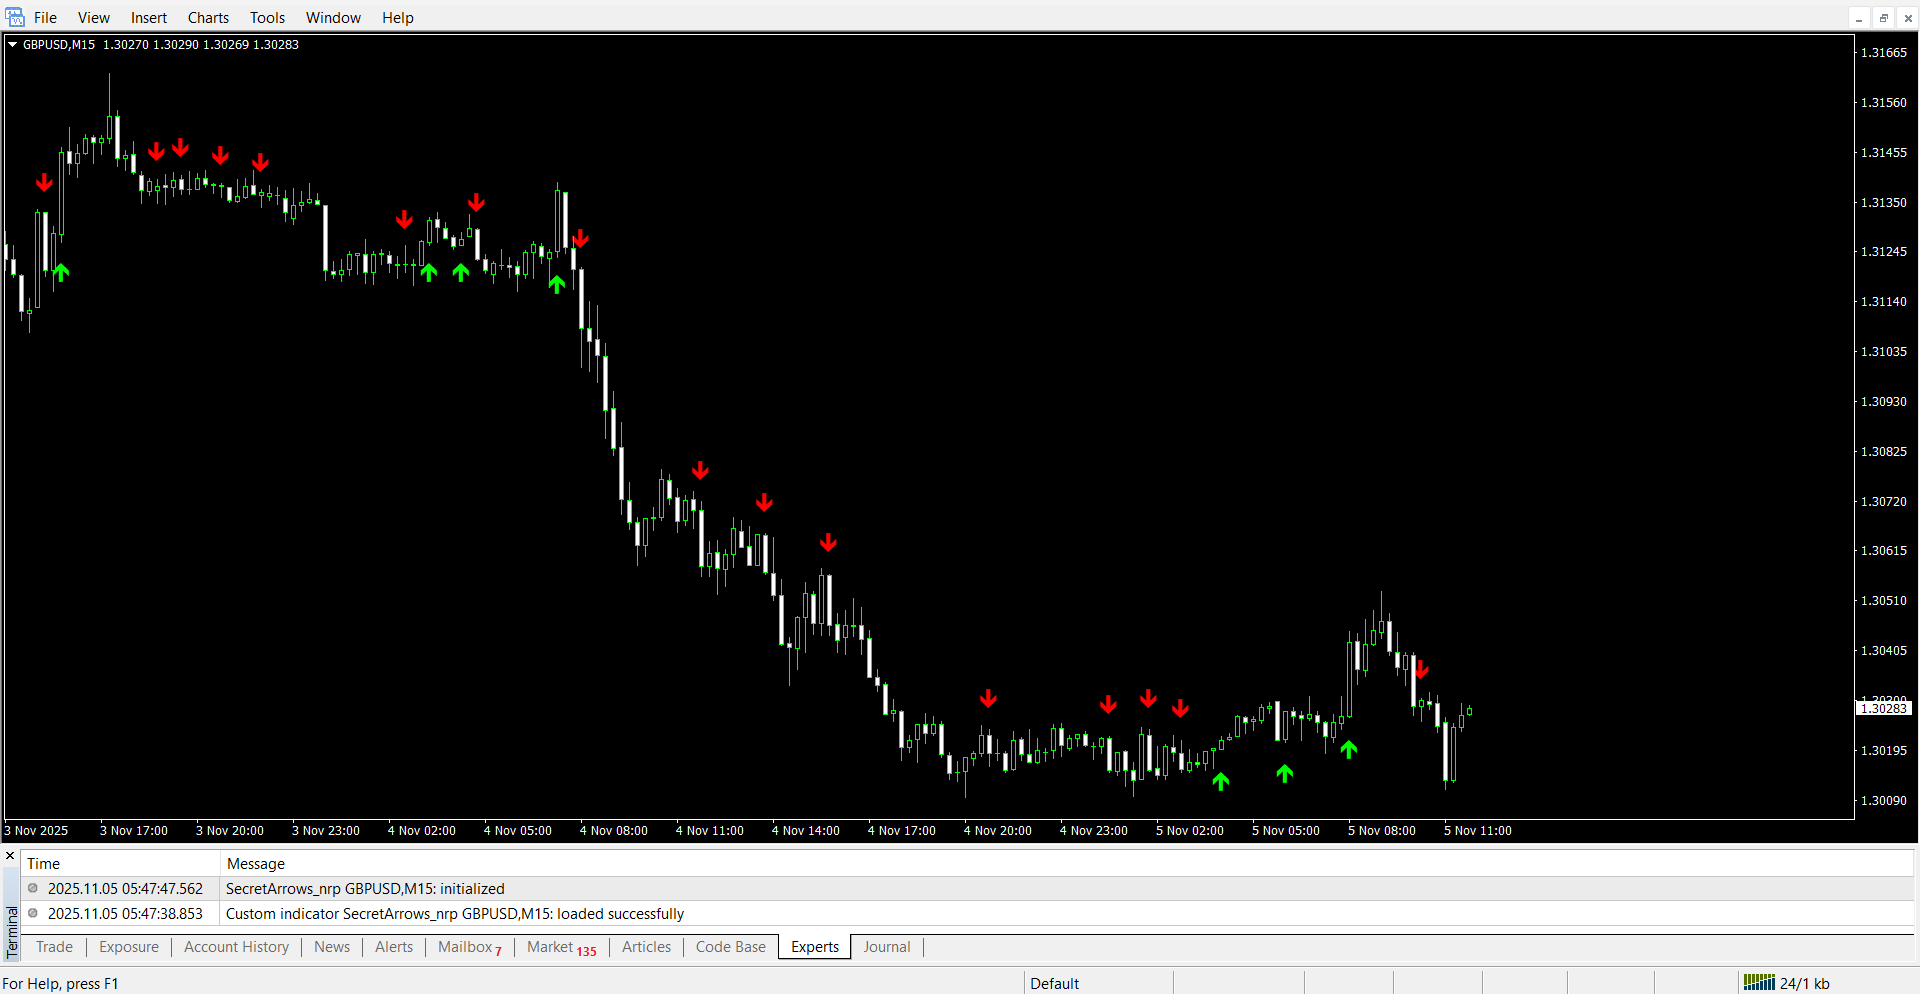Switch to the Journal tab
Screen dimensions: 1920x994
(886, 947)
